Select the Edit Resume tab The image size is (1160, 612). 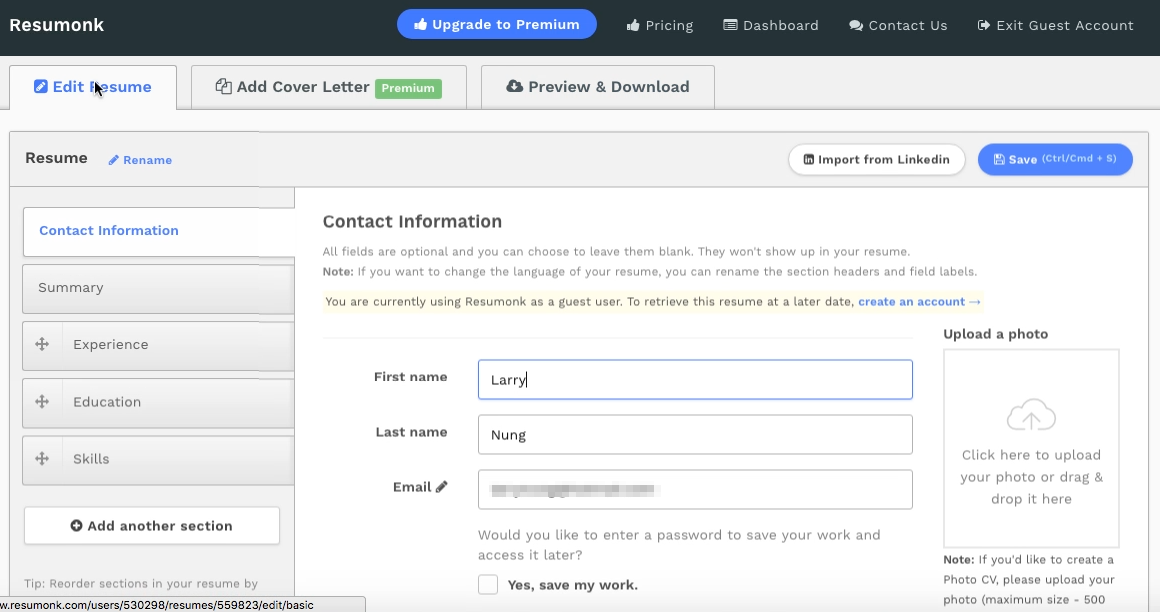[93, 87]
